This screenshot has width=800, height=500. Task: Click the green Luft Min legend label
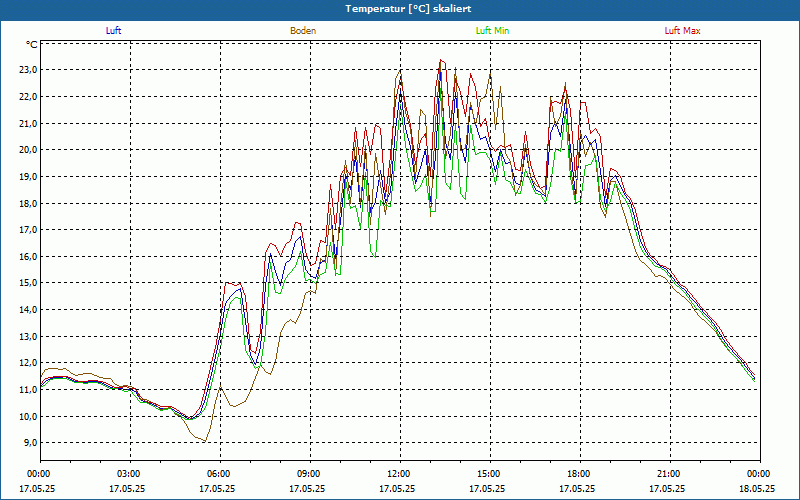coord(492,31)
